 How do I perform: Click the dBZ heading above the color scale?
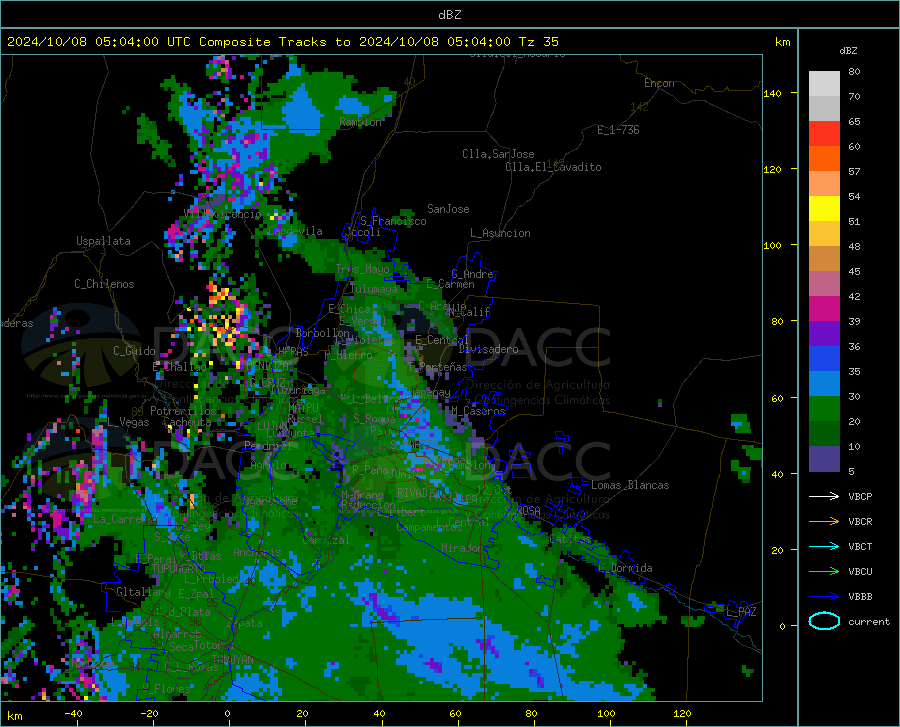tap(848, 50)
